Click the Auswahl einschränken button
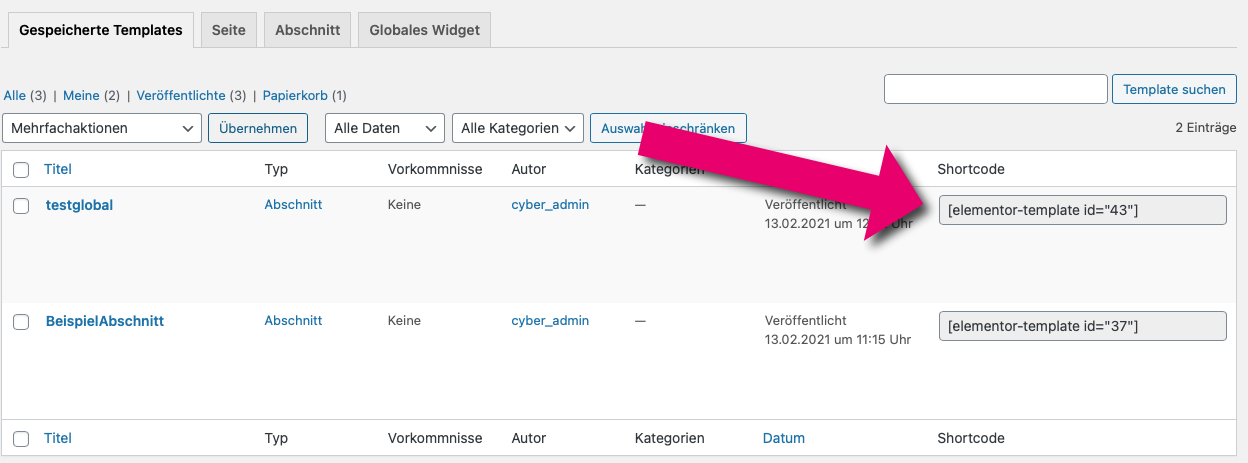The height and width of the screenshot is (463, 1248). (x=668, y=128)
